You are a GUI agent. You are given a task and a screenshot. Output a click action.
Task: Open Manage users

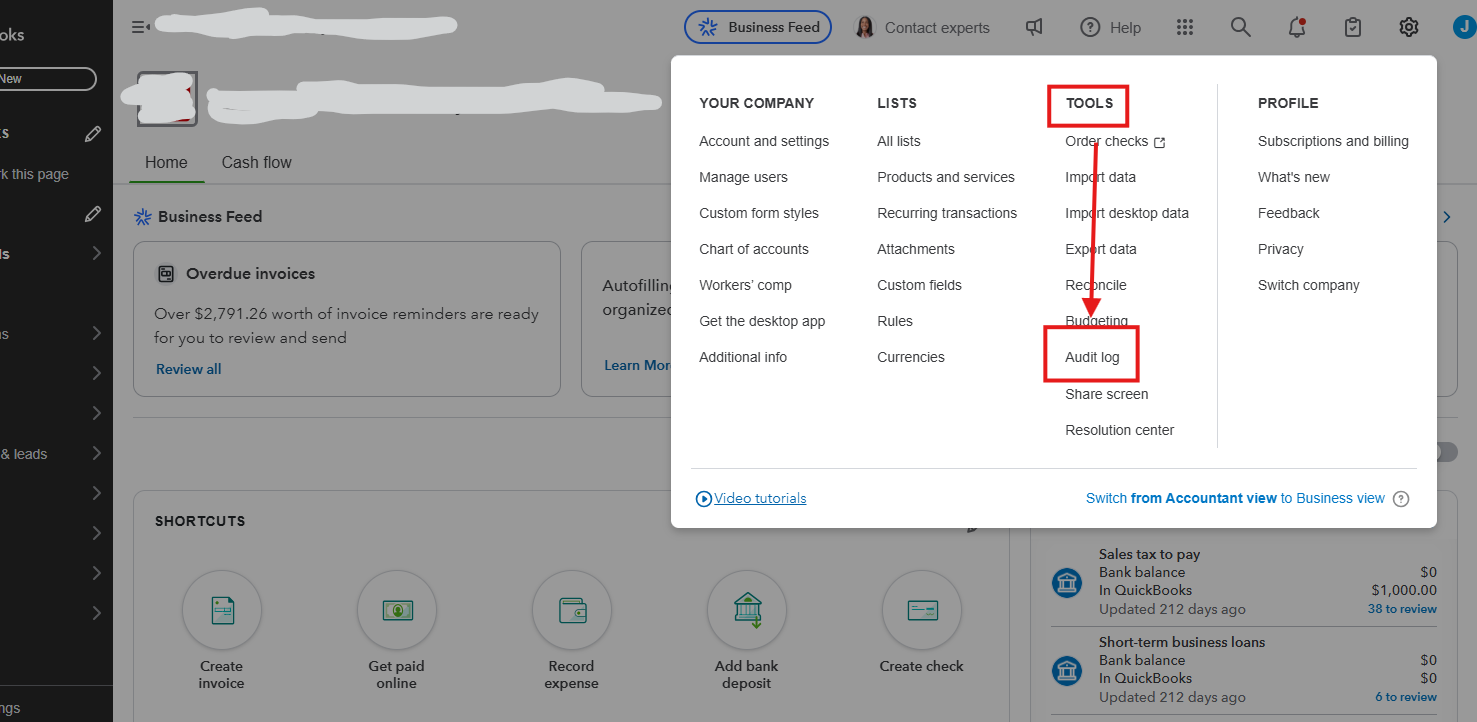point(743,177)
